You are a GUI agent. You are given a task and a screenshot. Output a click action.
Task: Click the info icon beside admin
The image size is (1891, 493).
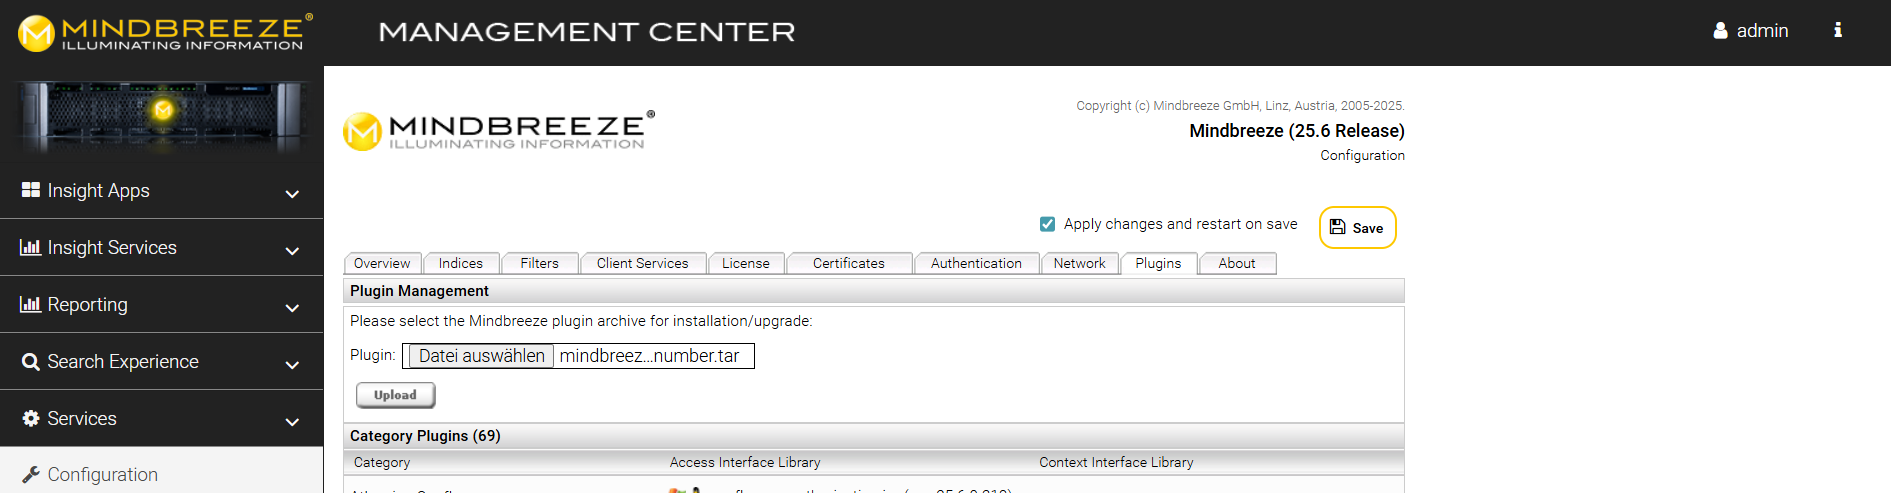point(1837,30)
